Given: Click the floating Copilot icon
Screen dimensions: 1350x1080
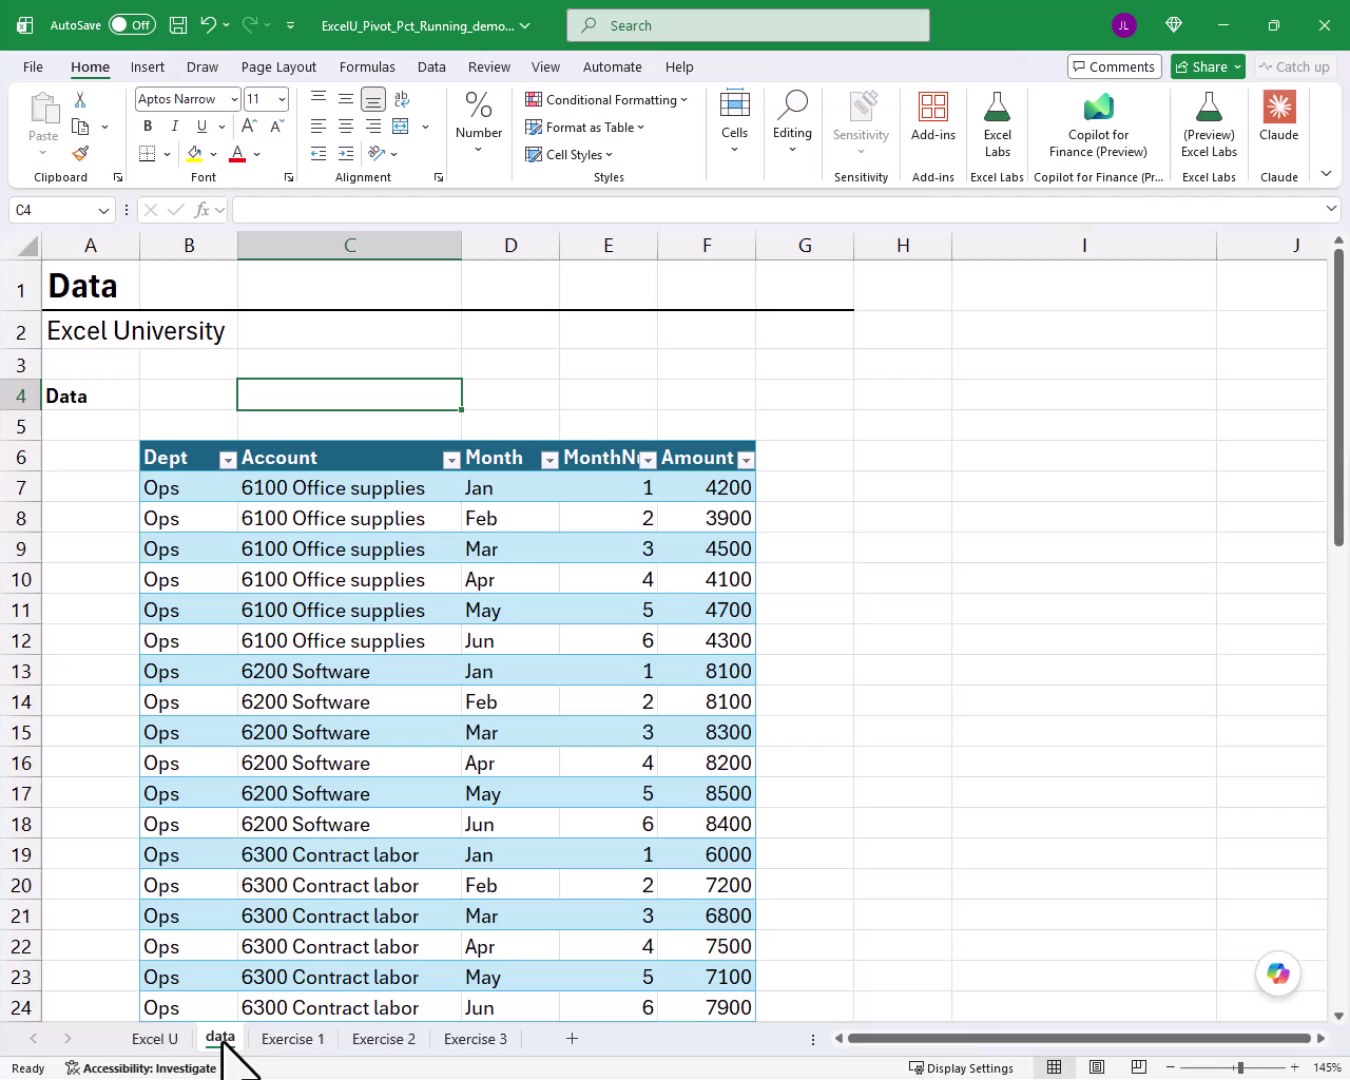Looking at the screenshot, I should (x=1278, y=973).
